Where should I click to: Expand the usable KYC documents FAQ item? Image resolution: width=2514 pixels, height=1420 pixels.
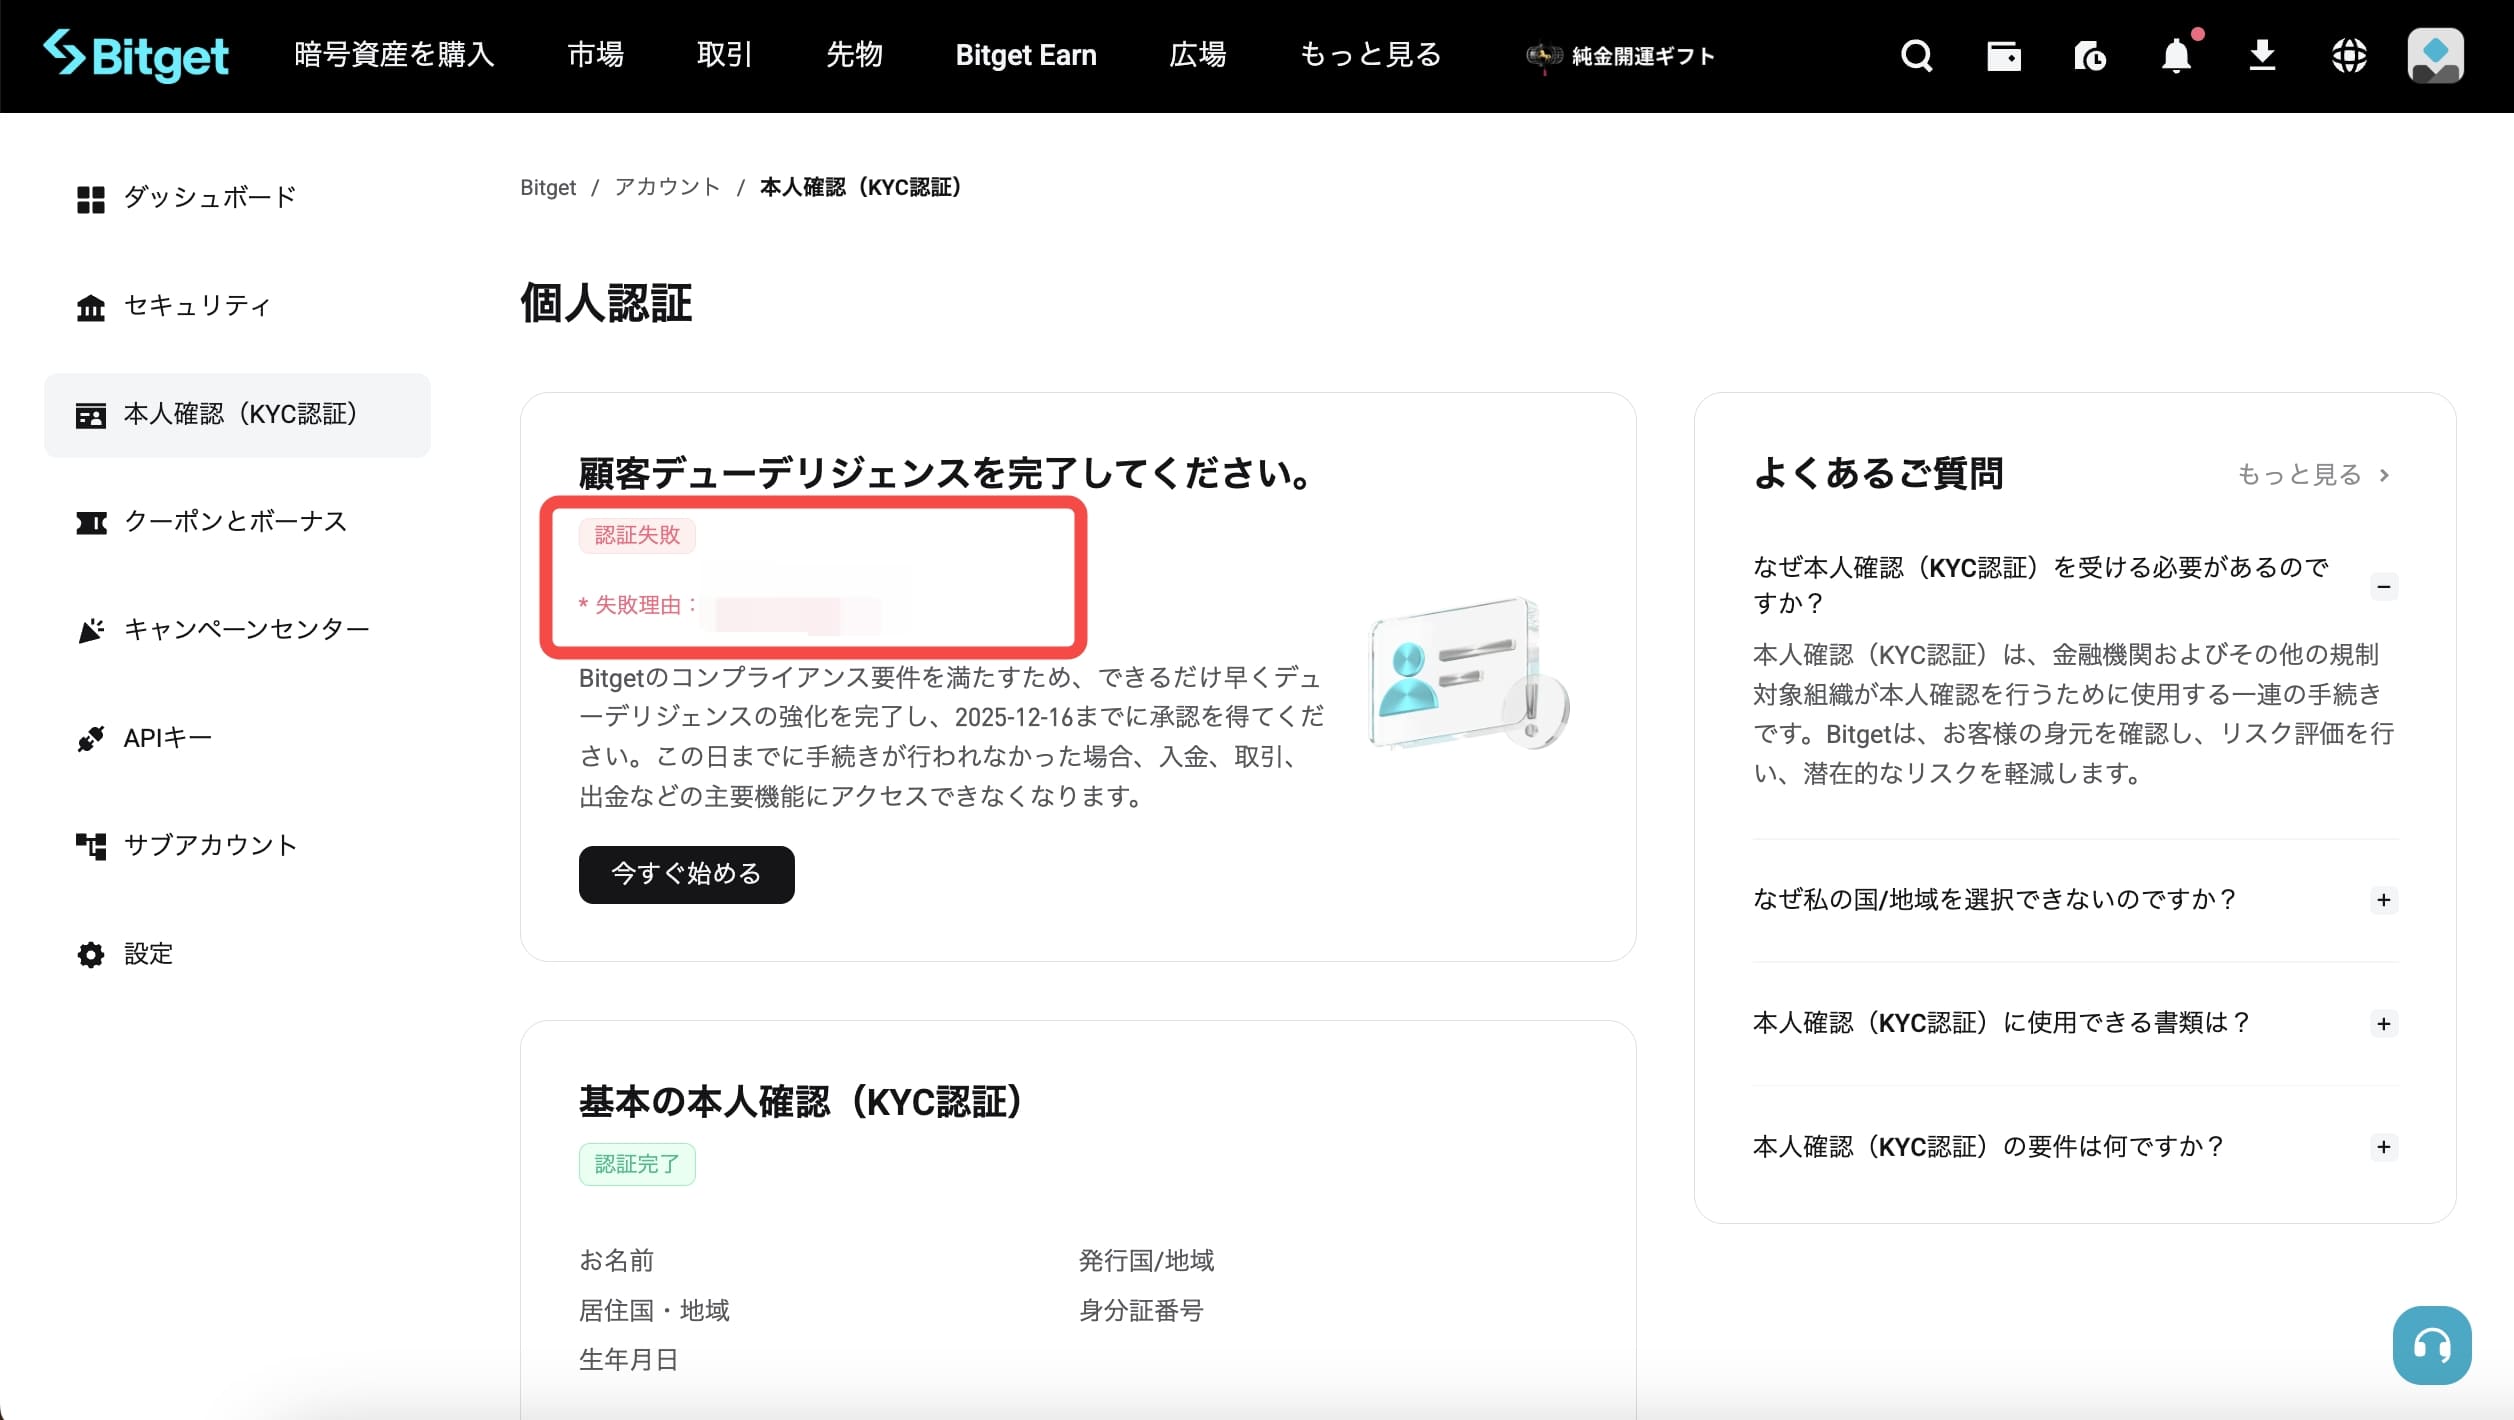[2385, 1023]
